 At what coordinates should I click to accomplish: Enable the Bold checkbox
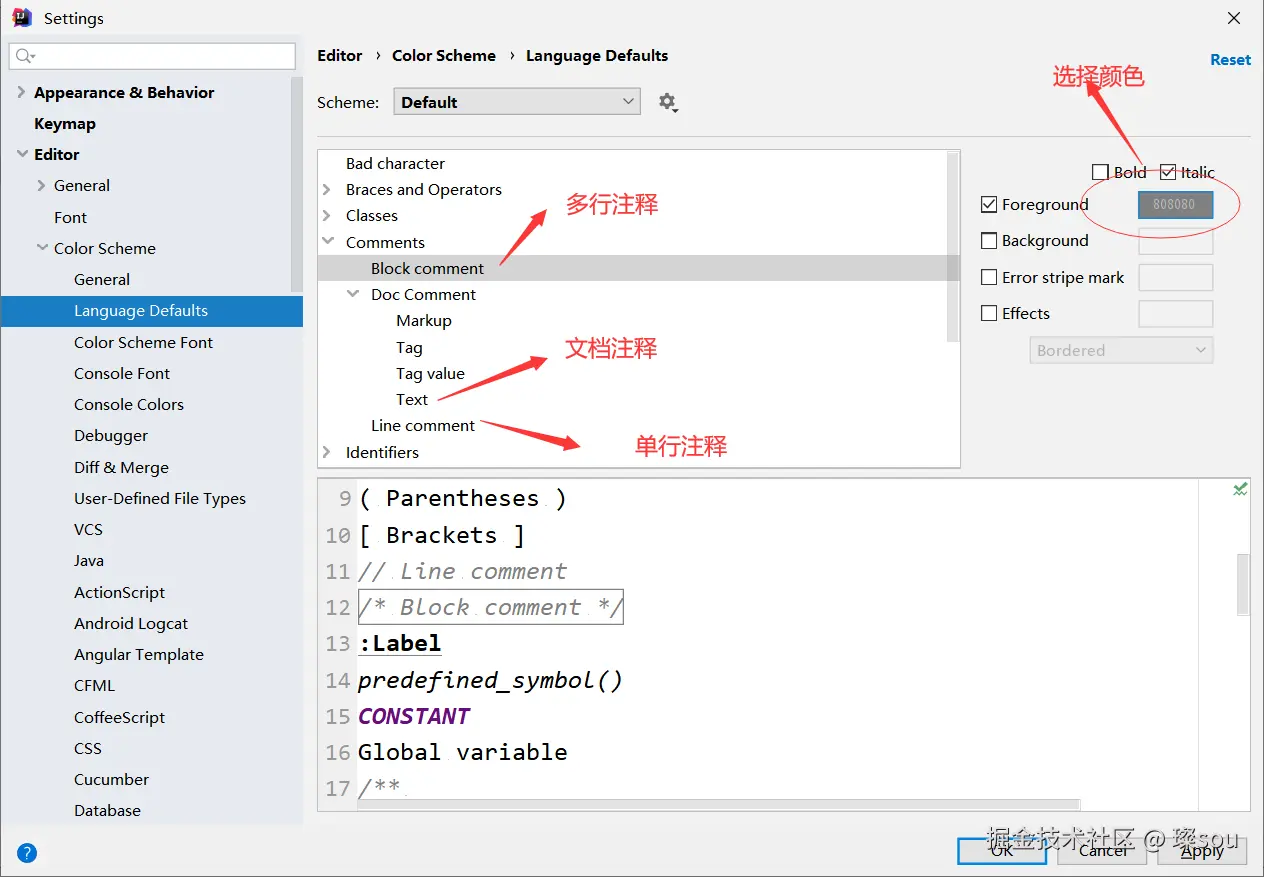pos(1100,172)
